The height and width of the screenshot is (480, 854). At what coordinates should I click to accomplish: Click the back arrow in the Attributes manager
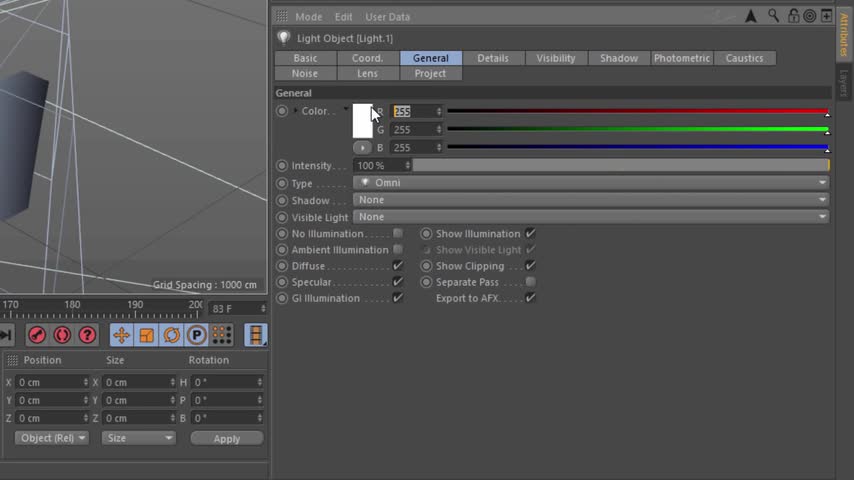click(x=751, y=16)
